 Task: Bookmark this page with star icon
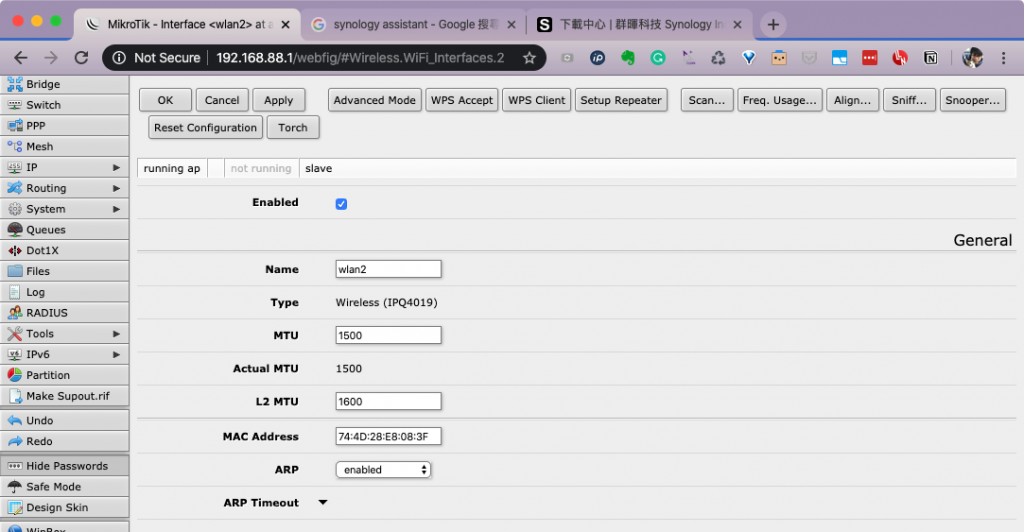pos(529,57)
